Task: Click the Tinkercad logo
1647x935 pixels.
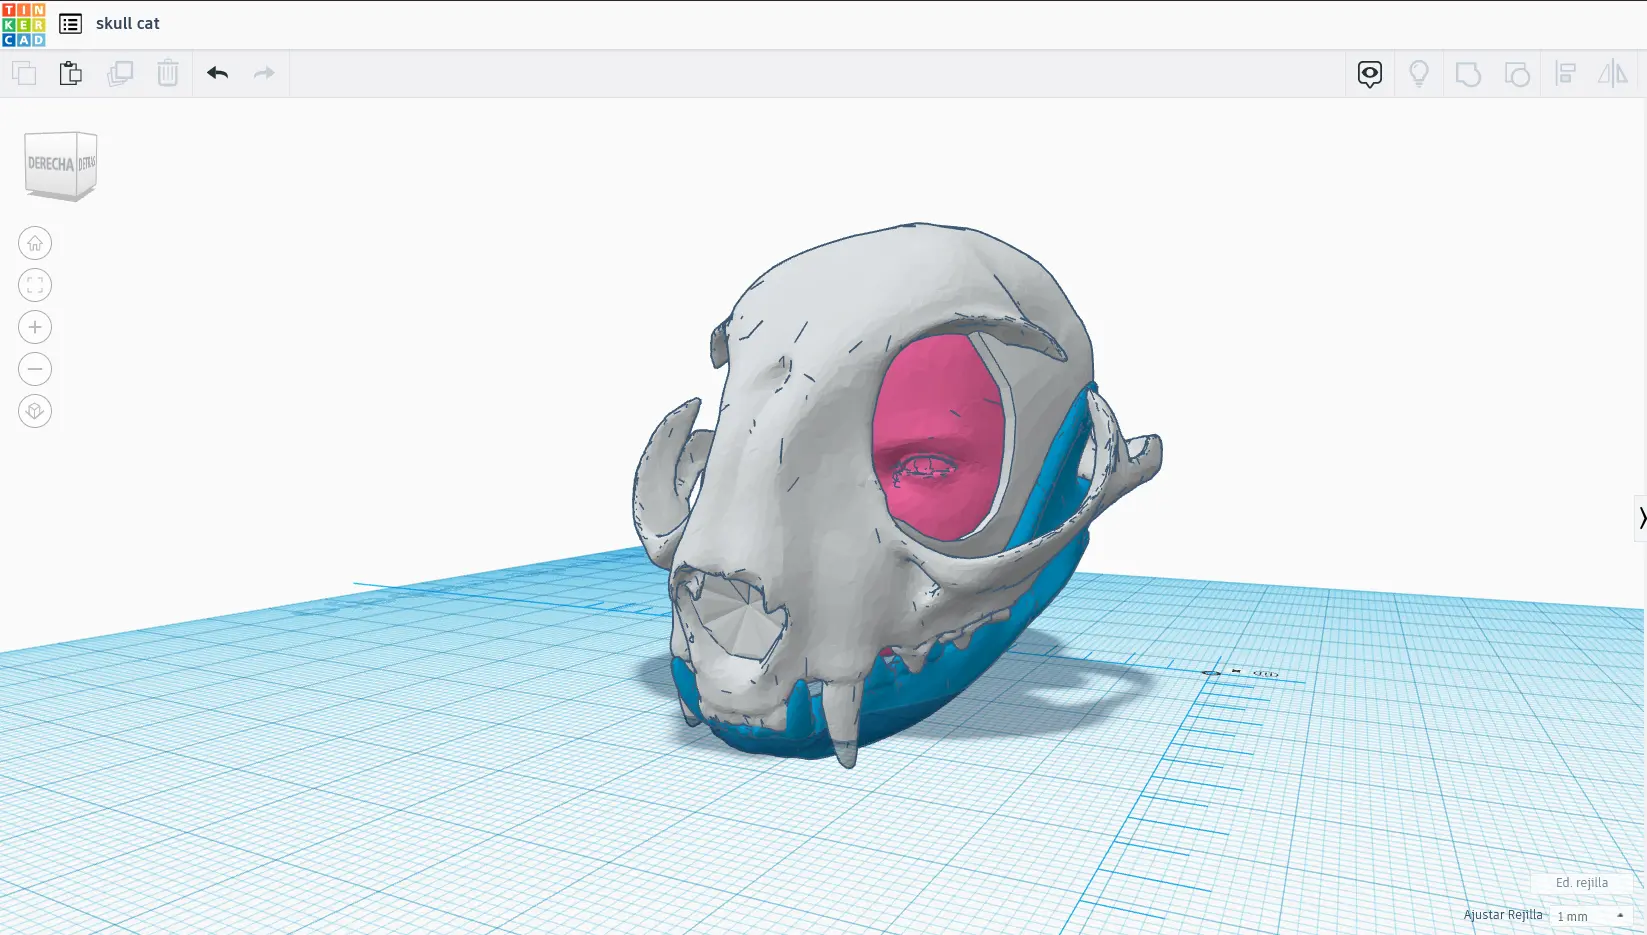Action: coord(24,24)
